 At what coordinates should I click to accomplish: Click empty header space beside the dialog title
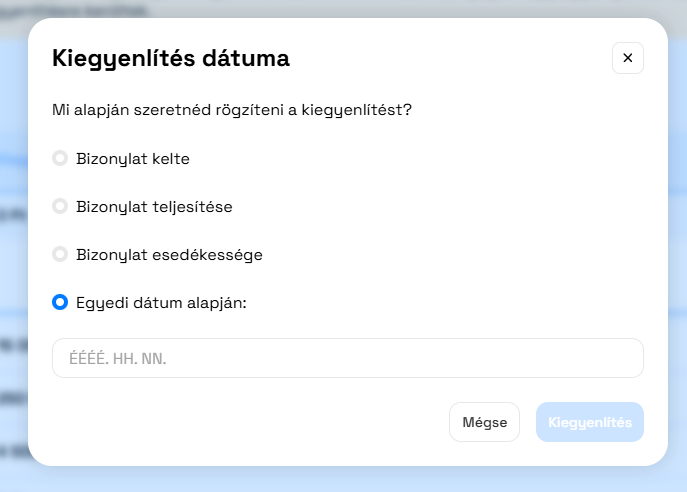click(450, 58)
